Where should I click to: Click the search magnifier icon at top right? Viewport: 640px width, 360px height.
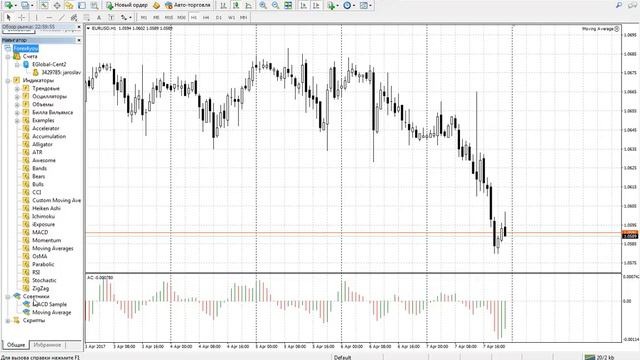(619, 5)
